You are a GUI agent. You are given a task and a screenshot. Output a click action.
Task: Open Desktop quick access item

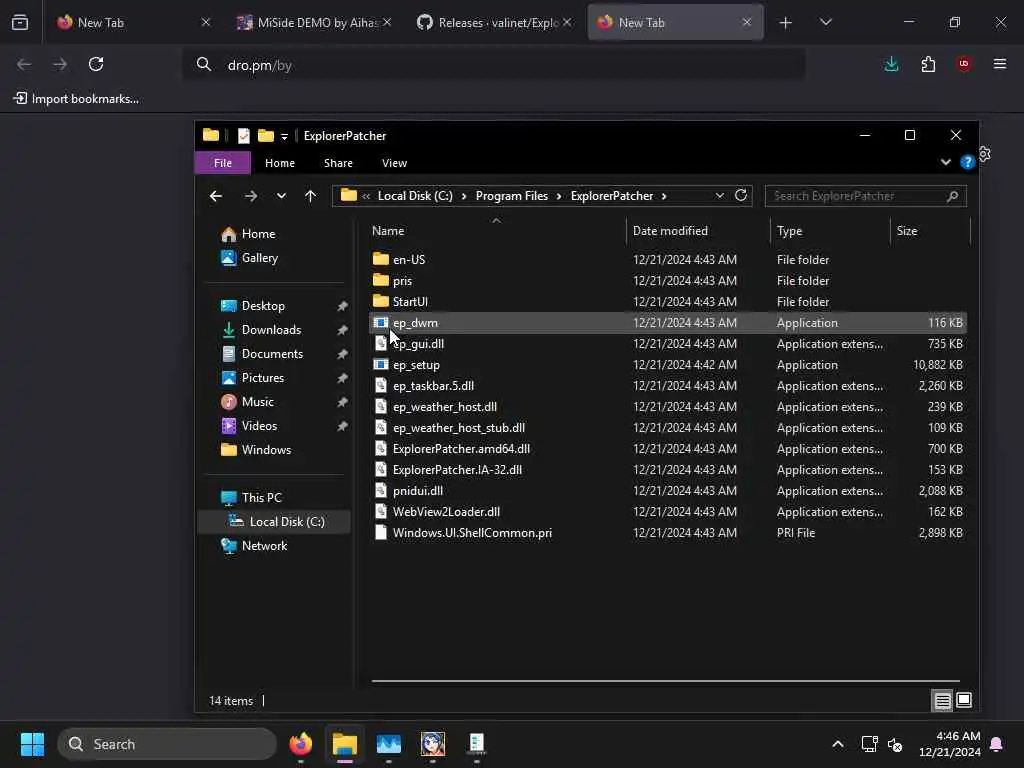pos(263,306)
